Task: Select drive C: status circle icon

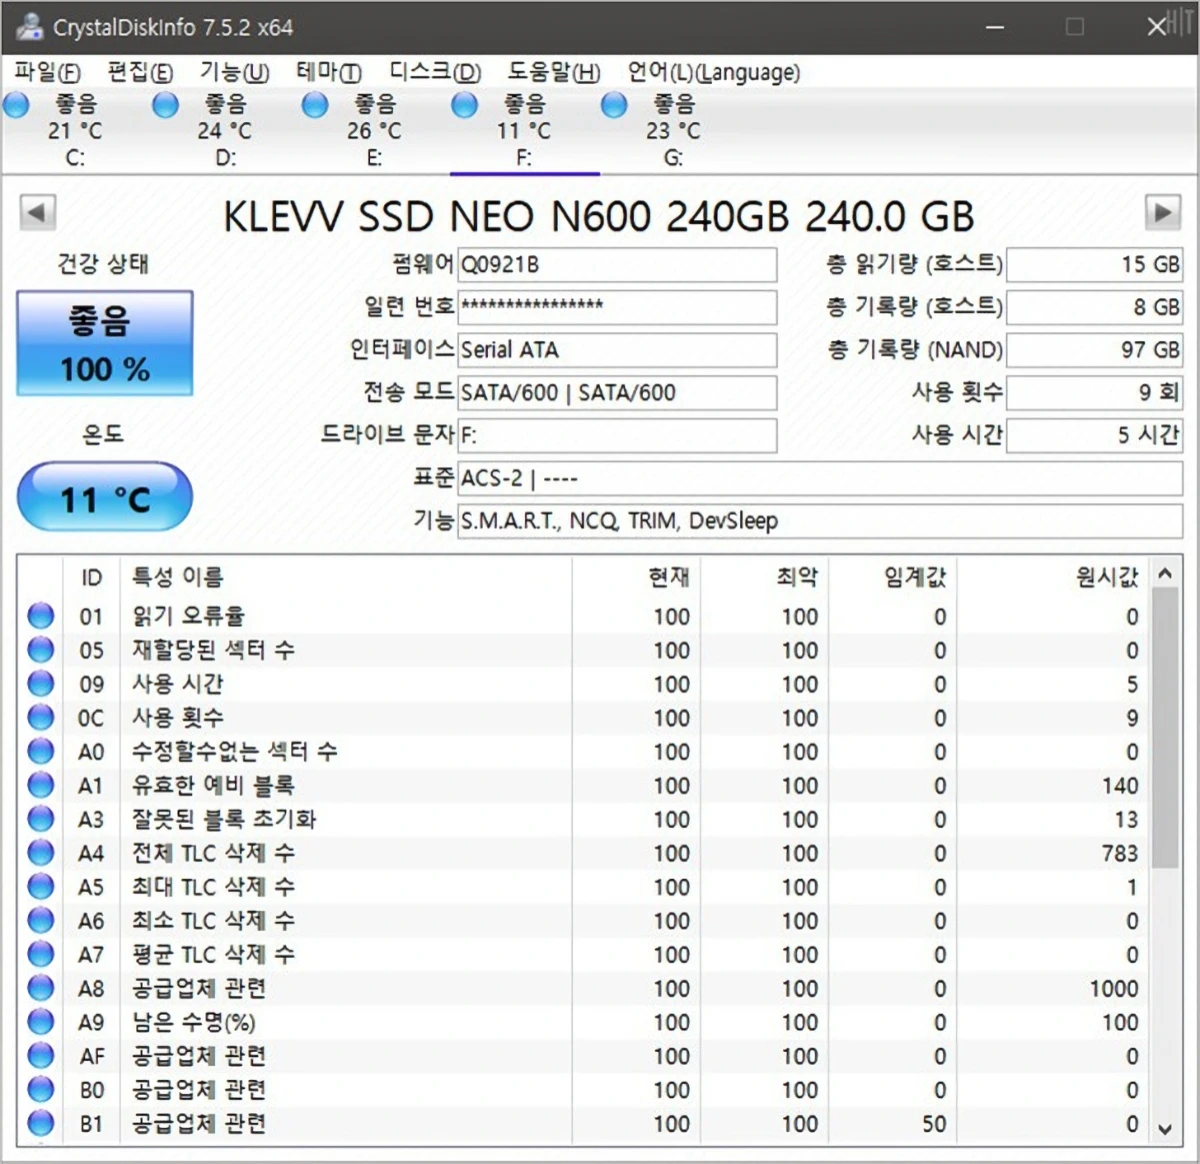Action: point(16,105)
